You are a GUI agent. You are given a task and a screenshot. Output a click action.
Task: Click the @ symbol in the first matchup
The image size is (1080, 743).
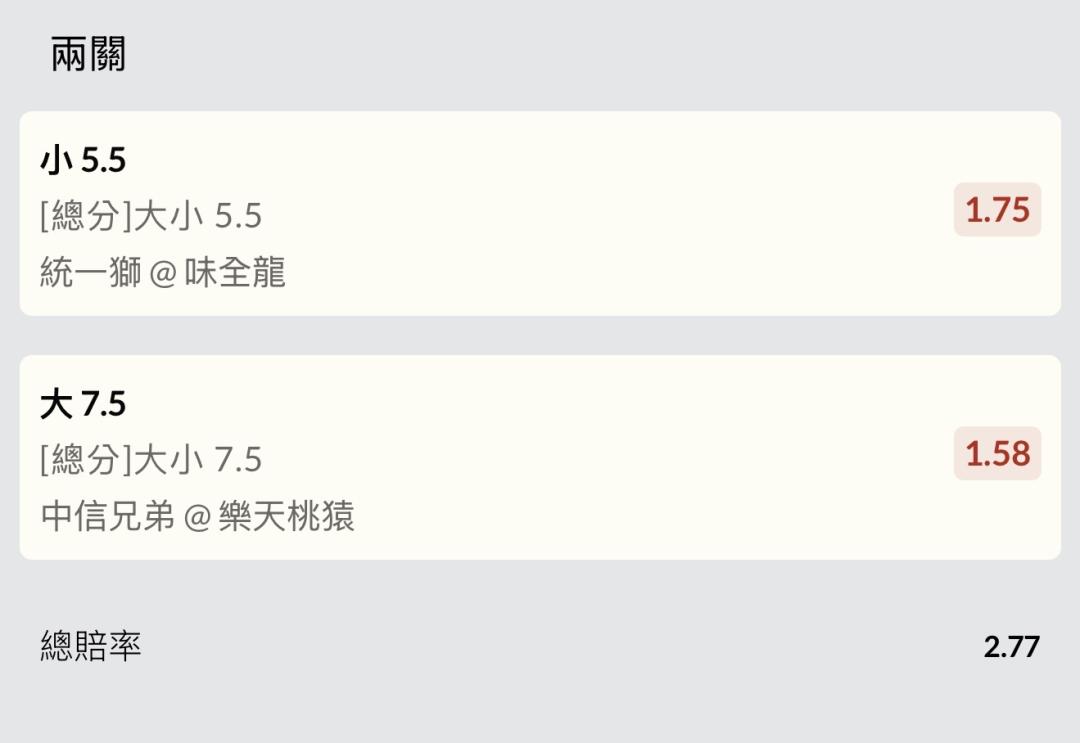click(x=163, y=273)
